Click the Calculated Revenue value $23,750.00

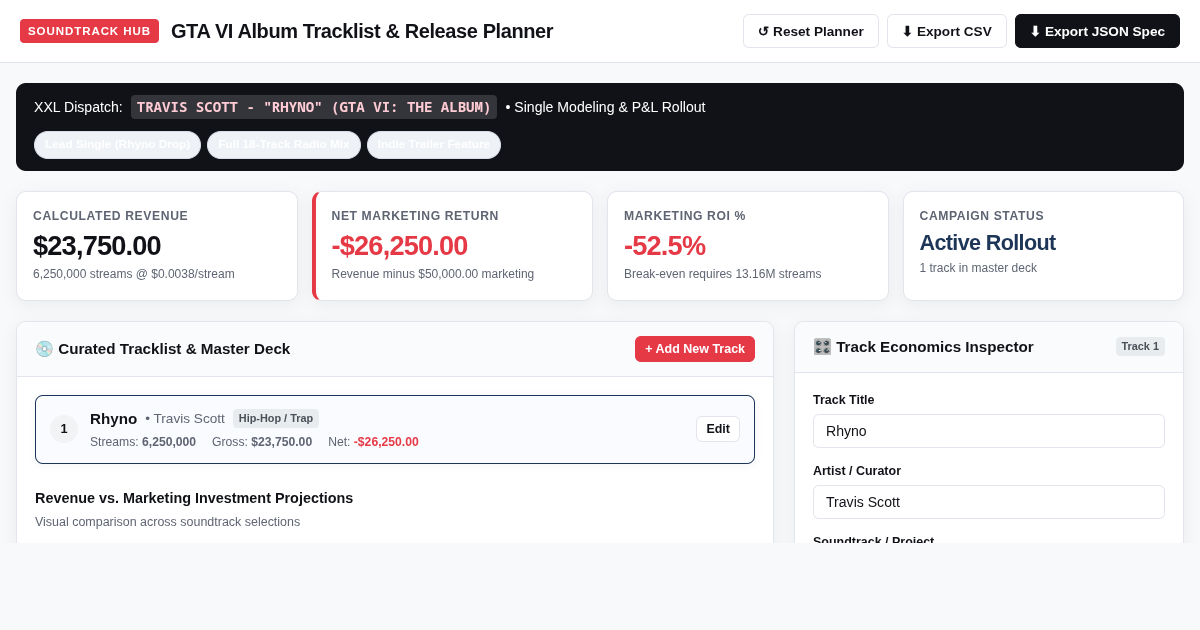97,246
